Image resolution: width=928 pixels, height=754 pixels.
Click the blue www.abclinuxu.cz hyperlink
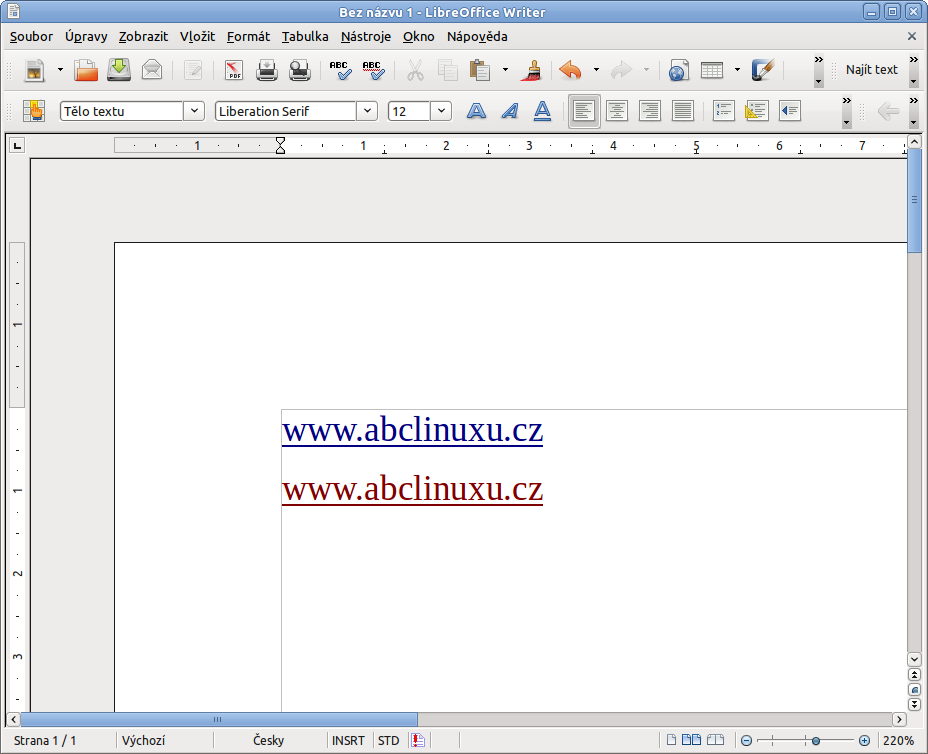(x=412, y=430)
